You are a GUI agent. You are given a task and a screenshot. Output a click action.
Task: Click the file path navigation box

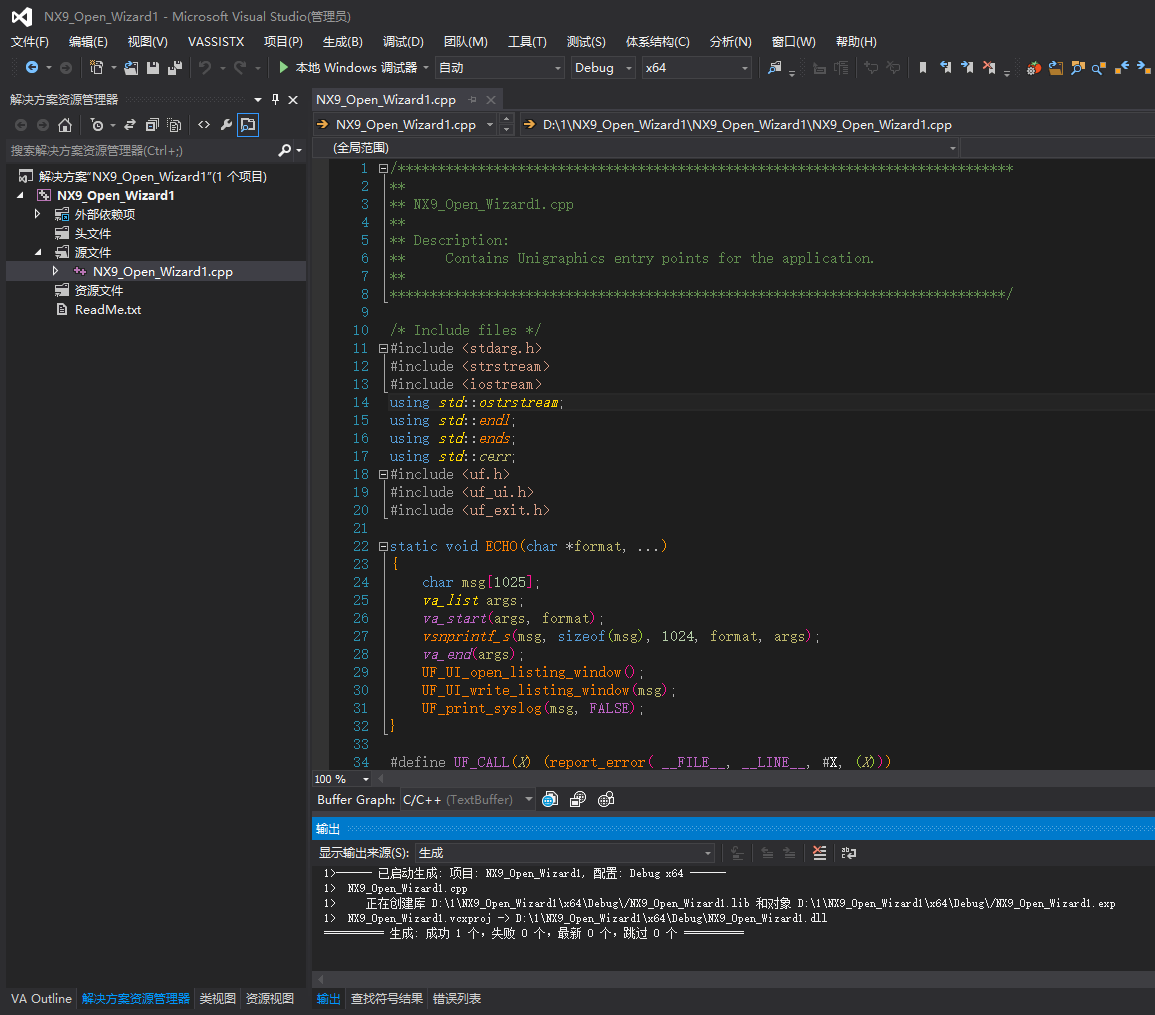coord(837,124)
